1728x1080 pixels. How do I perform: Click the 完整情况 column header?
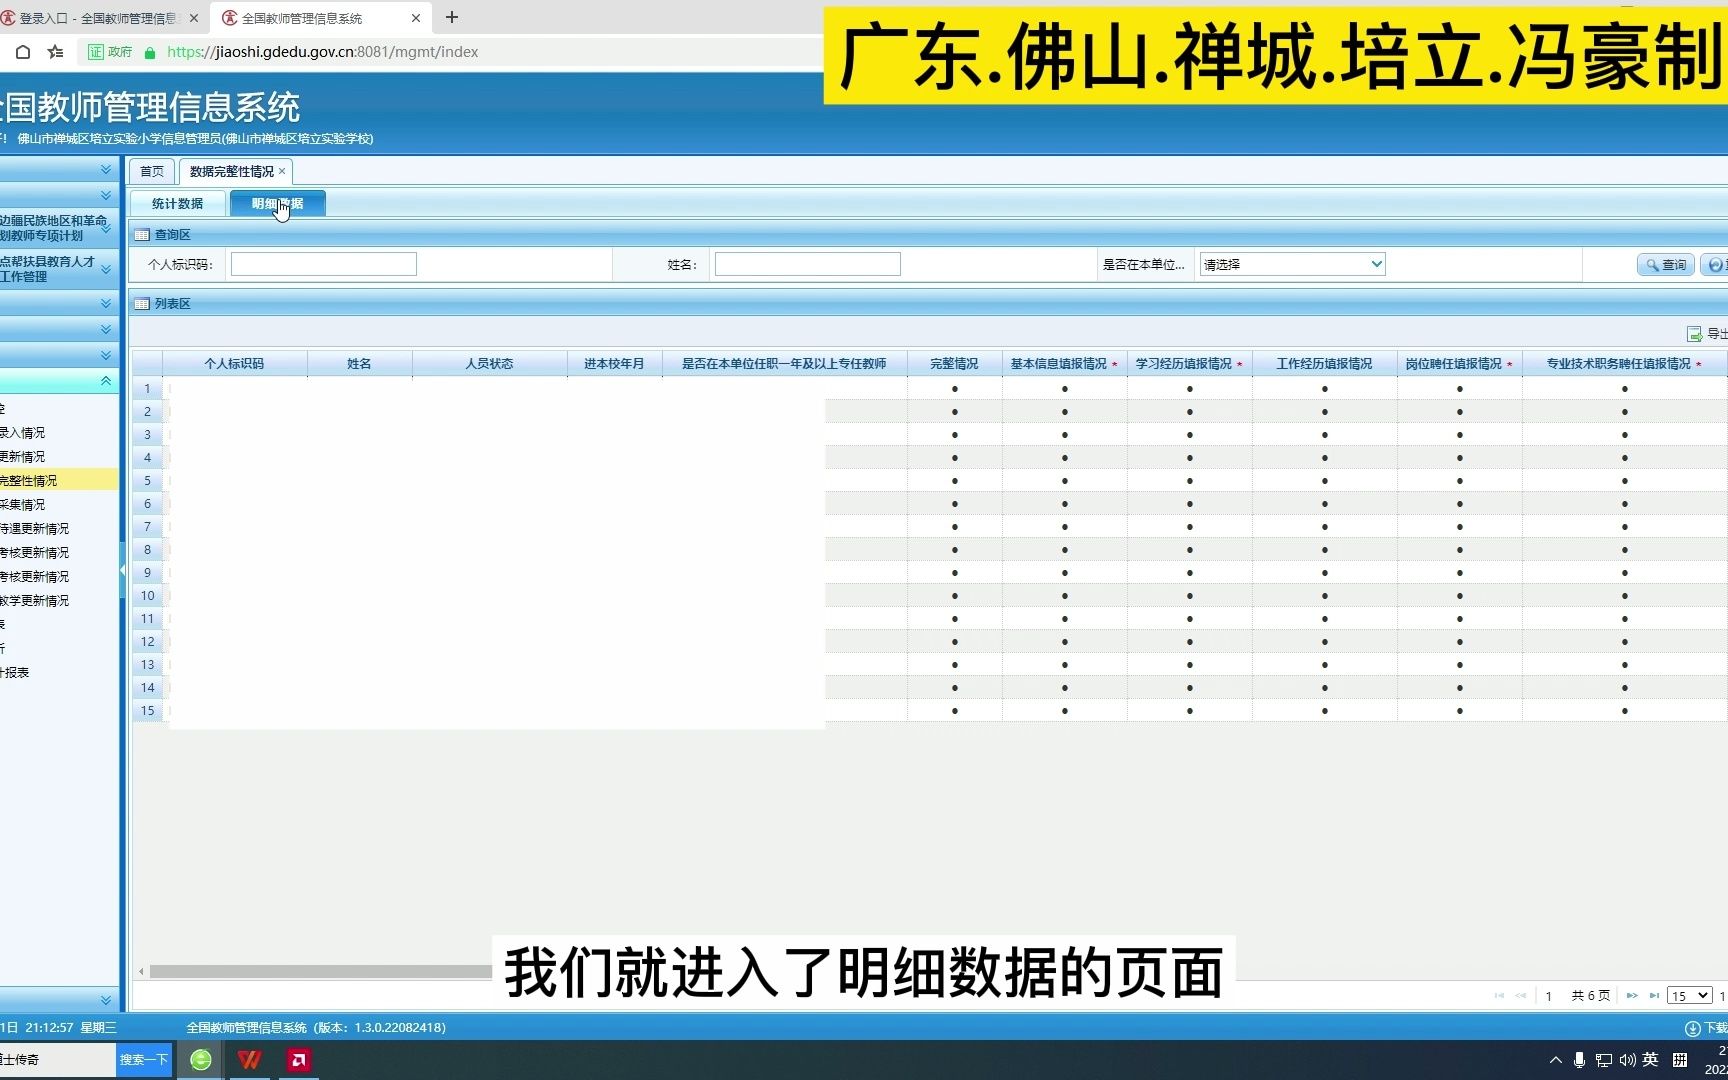(x=955, y=364)
